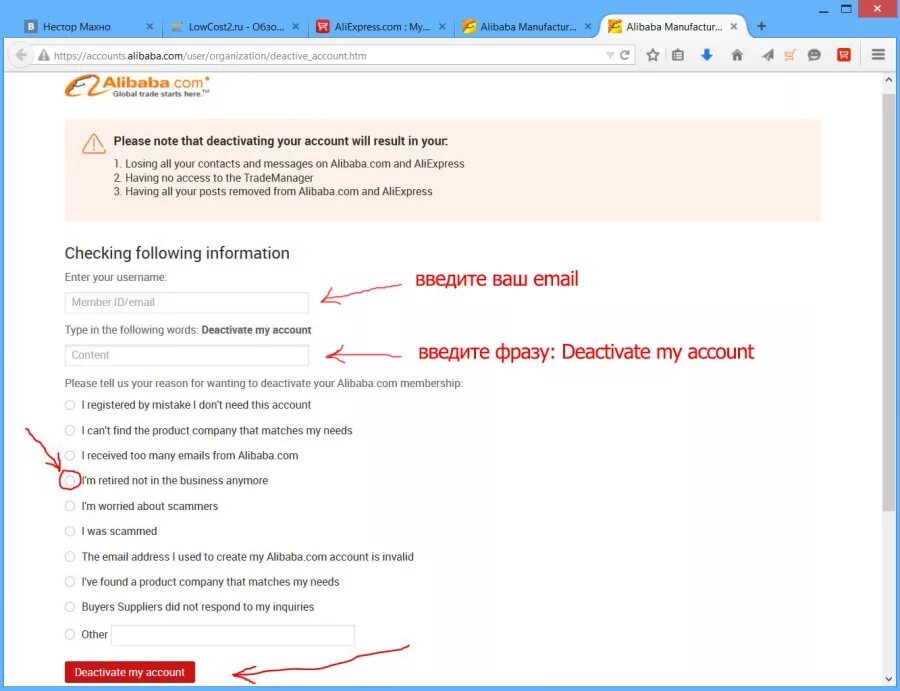The image size is (900, 691).
Task: Select 'I'm worried about scammers' option
Action: (70, 506)
